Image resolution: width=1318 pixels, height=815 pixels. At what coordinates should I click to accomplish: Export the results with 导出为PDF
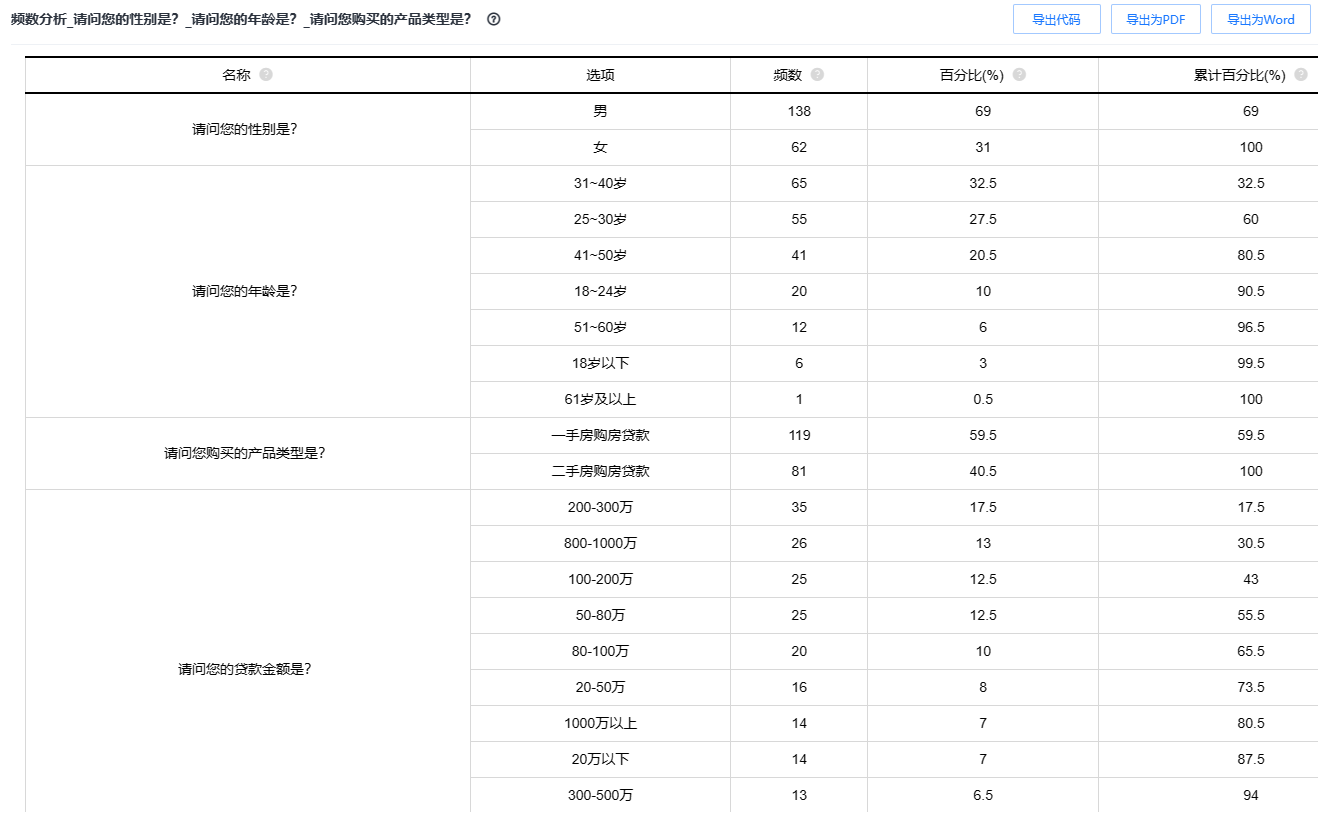[x=1155, y=19]
